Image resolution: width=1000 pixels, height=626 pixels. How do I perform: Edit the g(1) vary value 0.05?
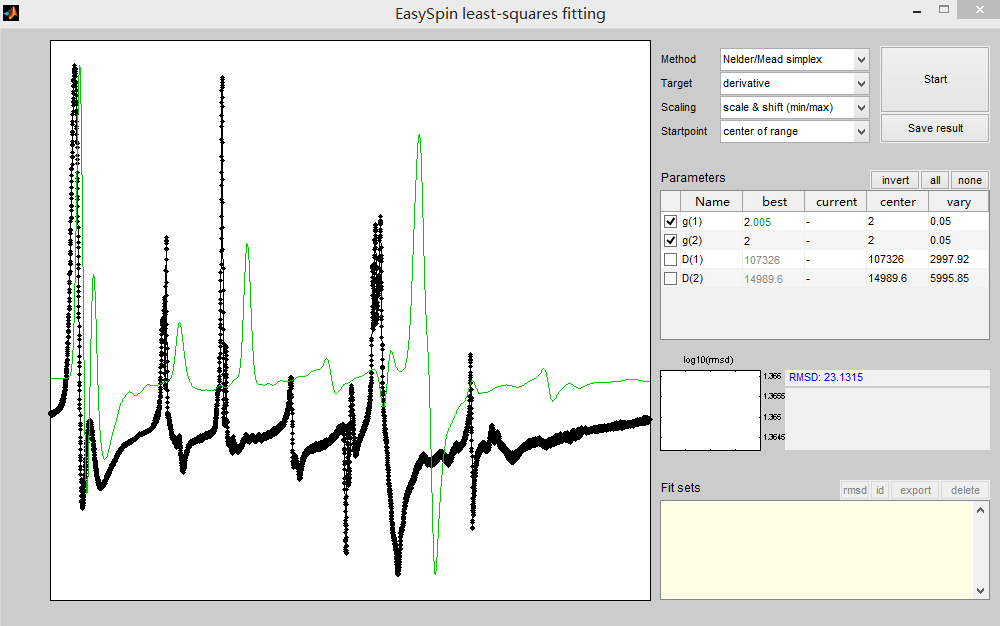click(x=959, y=221)
